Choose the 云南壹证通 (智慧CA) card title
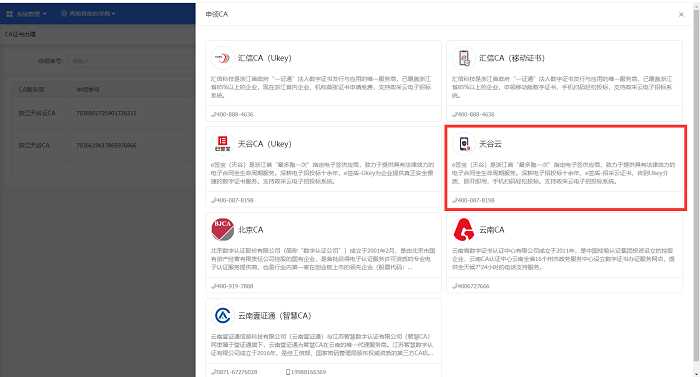Image resolution: width=700 pixels, height=377 pixels. pyautogui.click(x=275, y=316)
